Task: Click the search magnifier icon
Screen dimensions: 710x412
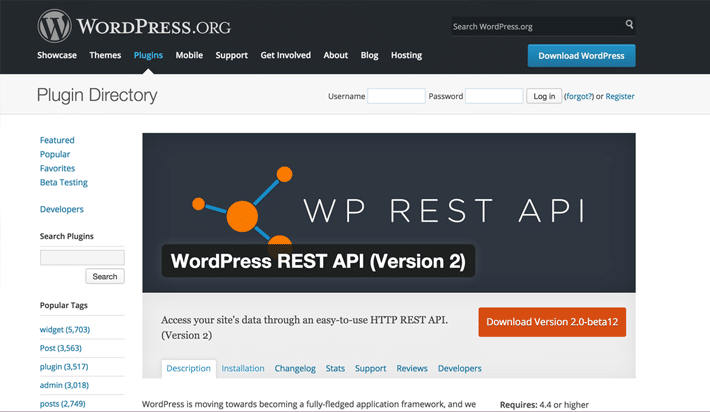Action: pyautogui.click(x=629, y=24)
